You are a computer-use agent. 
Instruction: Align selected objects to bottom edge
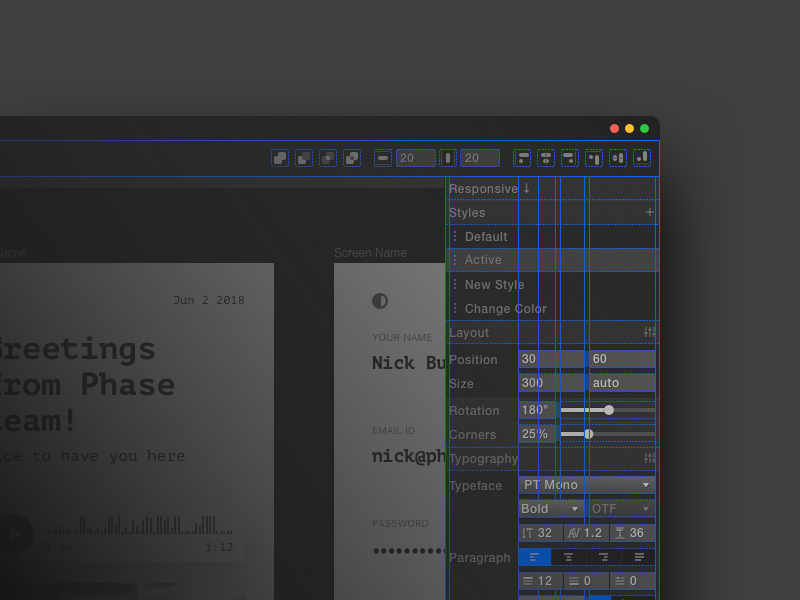click(642, 158)
